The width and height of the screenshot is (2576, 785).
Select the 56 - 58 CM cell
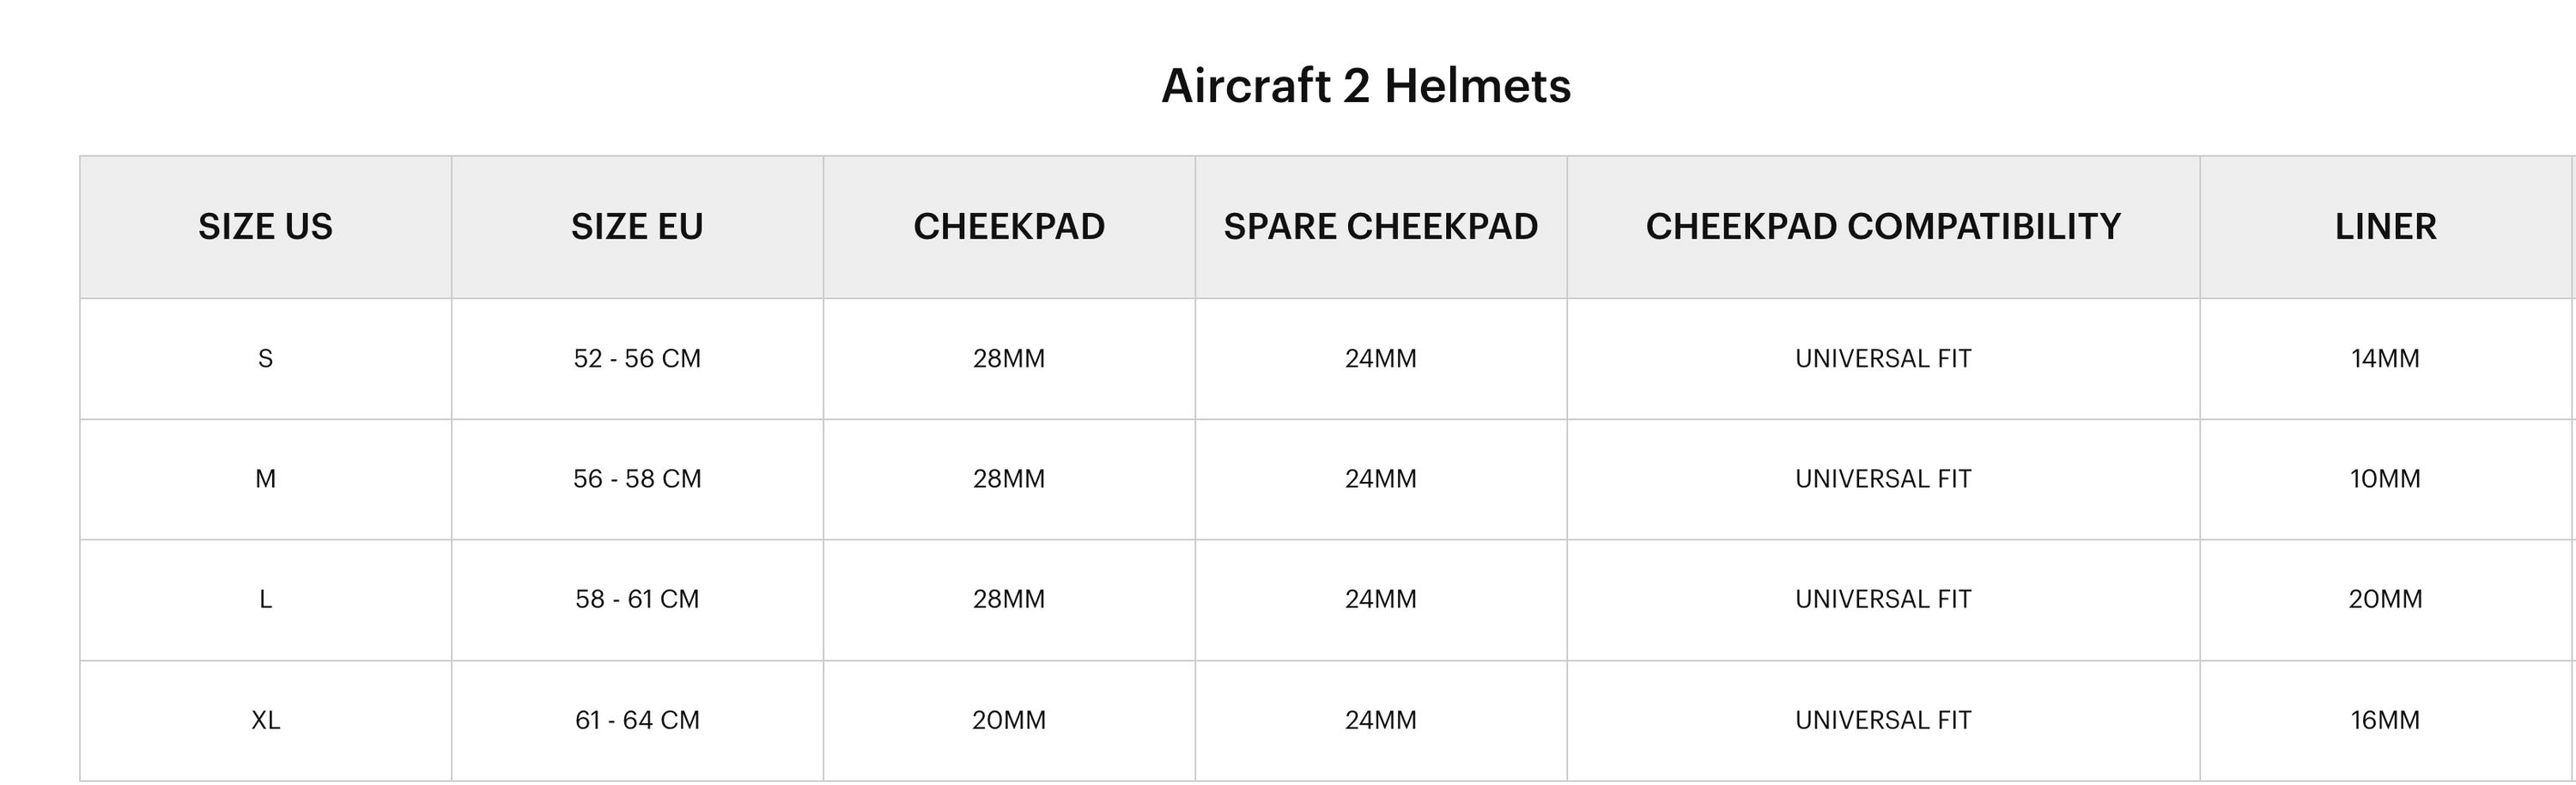coord(637,480)
